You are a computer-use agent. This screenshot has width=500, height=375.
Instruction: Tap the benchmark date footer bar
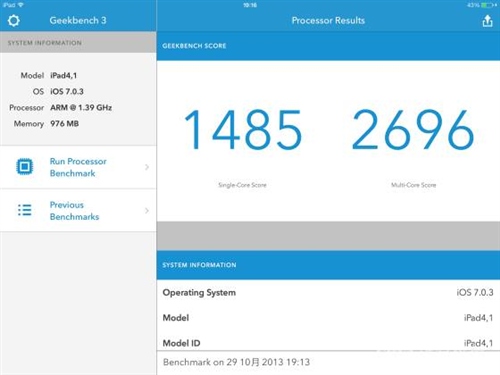coord(328,362)
